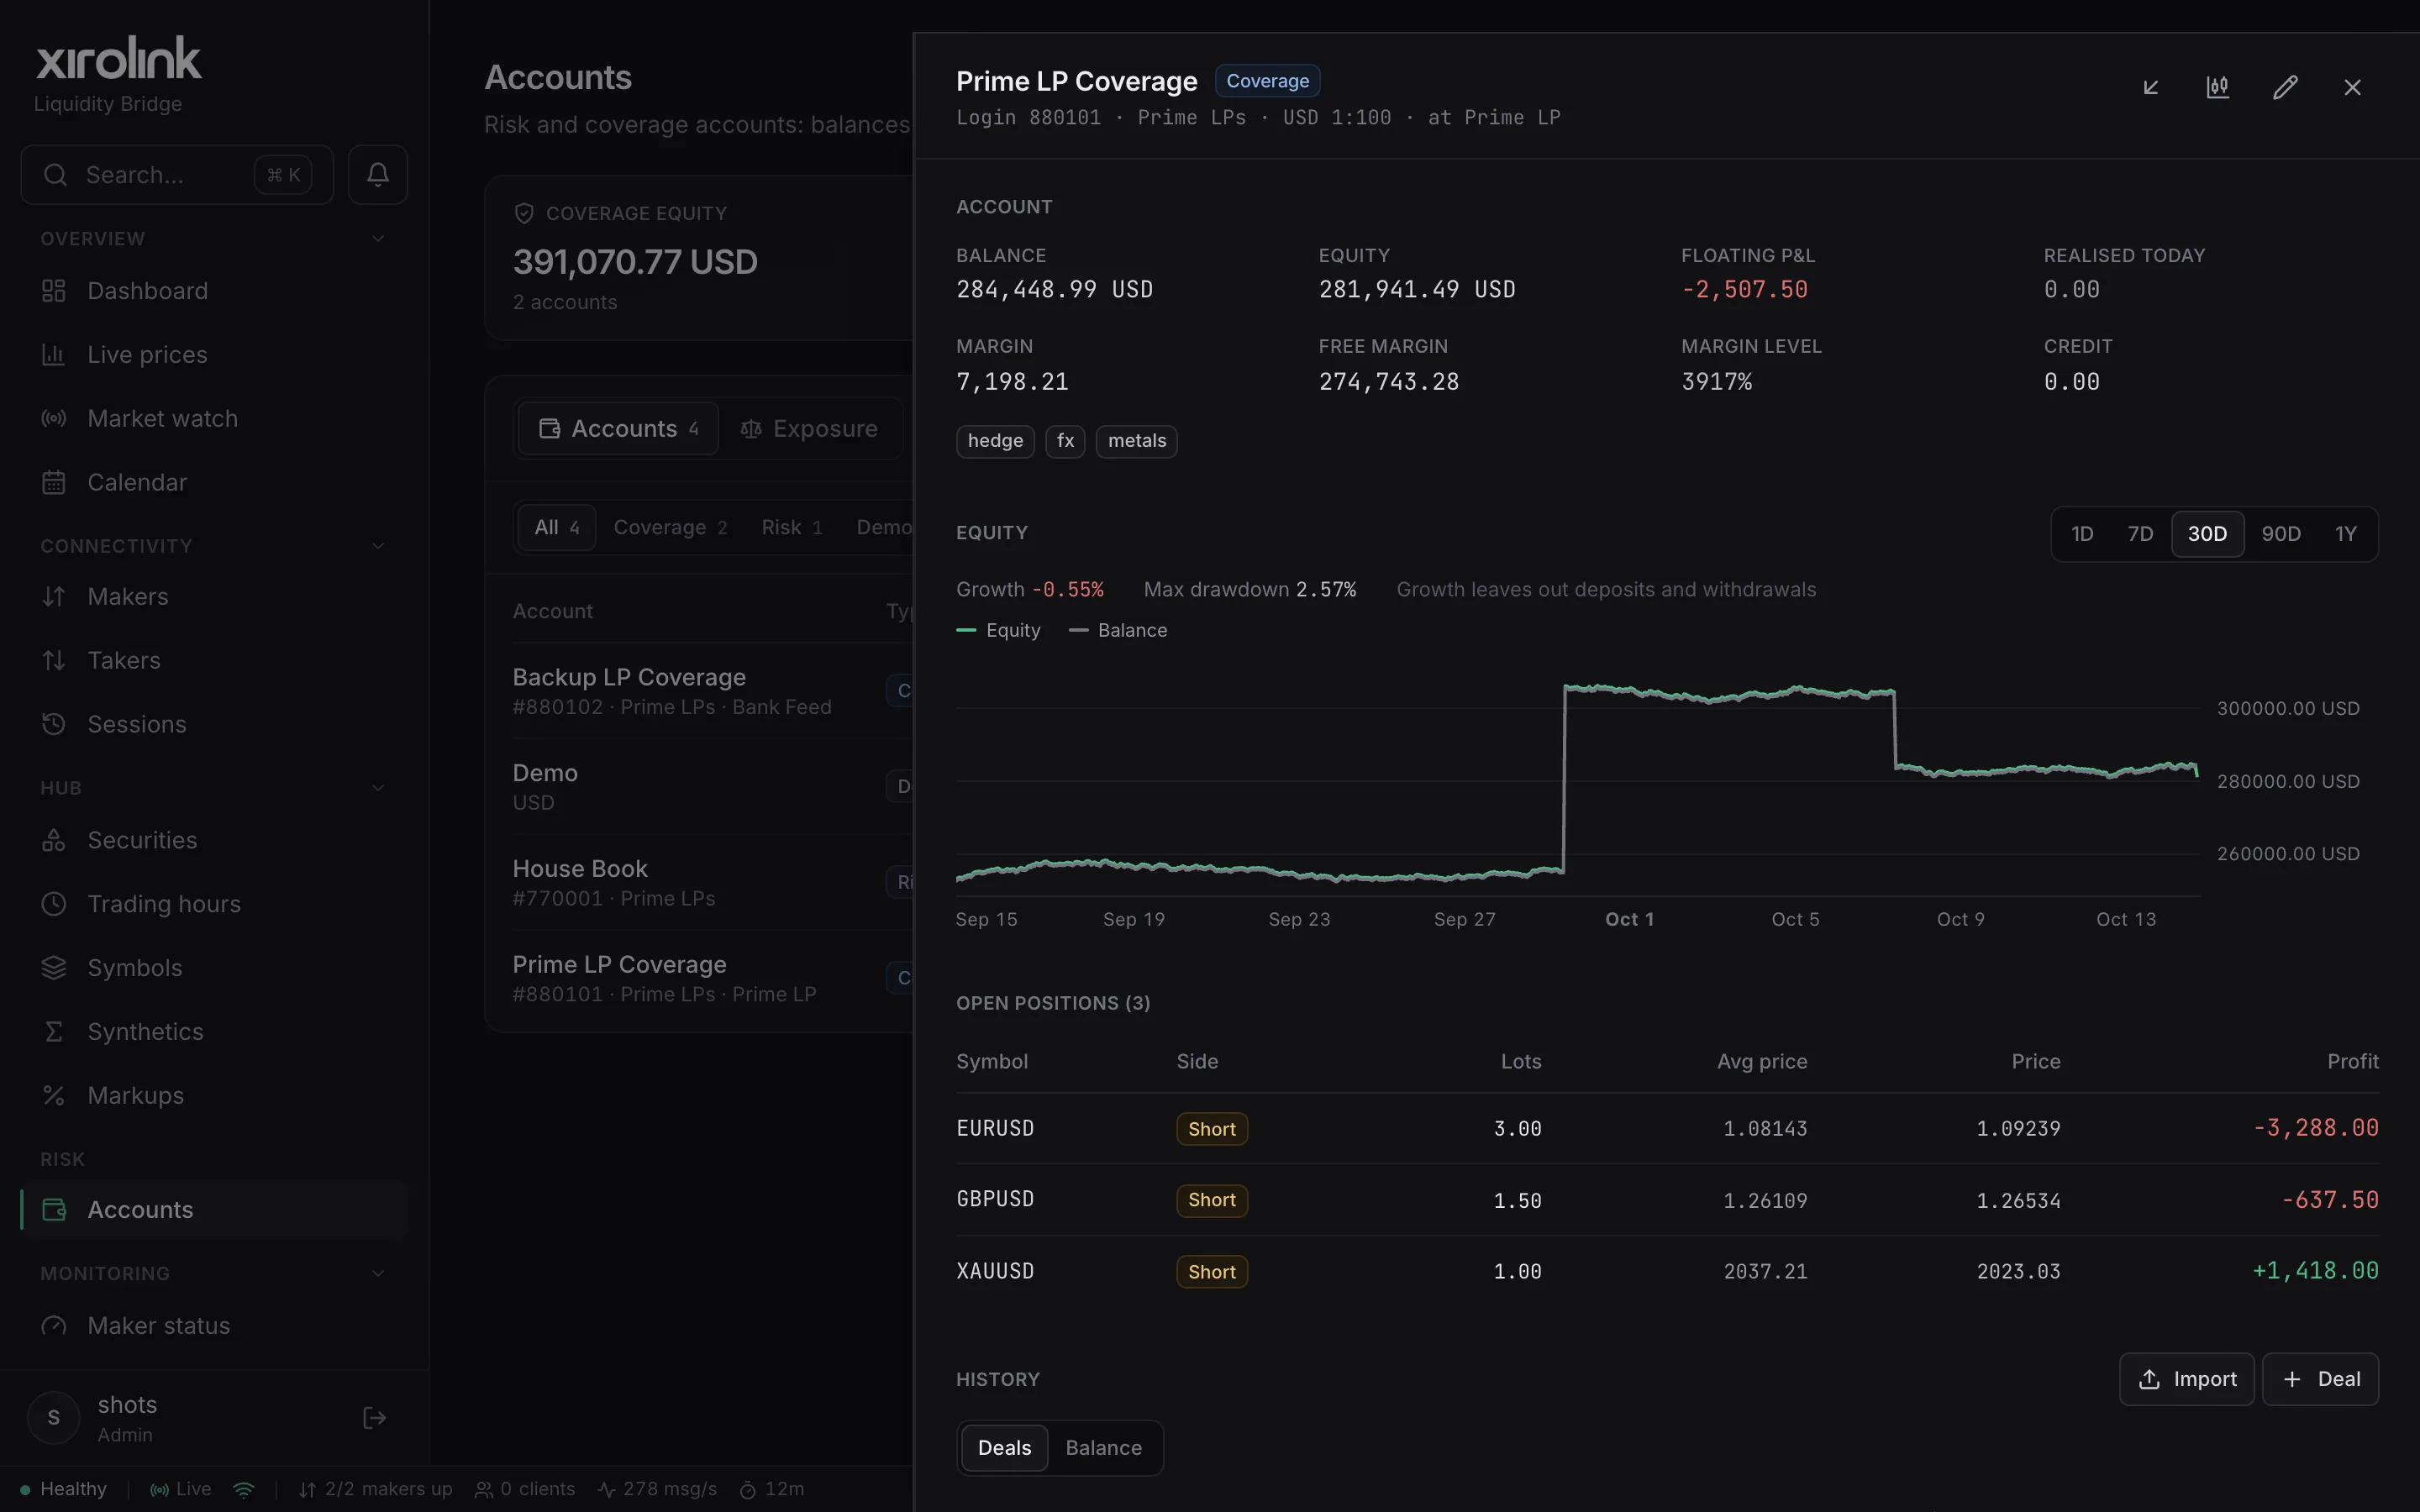Switch history to Balance tab
This screenshot has height=1512, width=2420.
click(1103, 1448)
